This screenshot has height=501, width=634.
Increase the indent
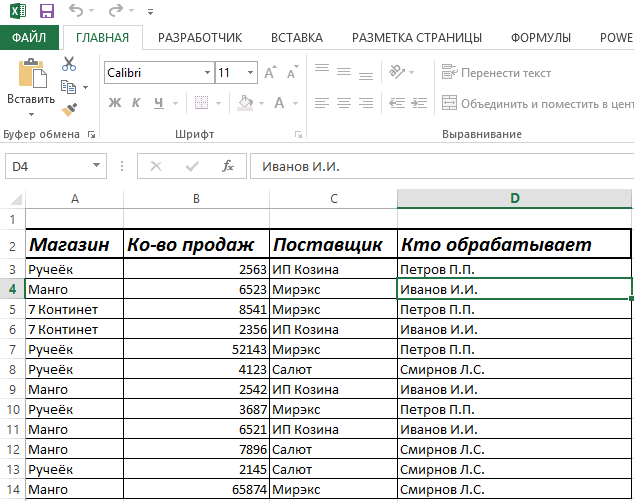[419, 103]
